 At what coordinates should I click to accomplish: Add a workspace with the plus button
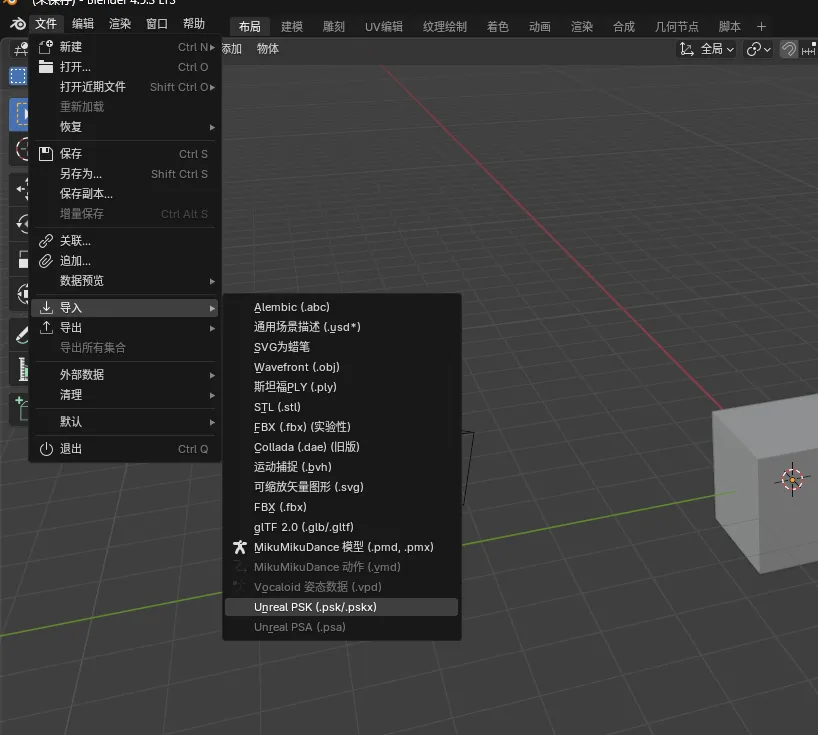tap(761, 26)
